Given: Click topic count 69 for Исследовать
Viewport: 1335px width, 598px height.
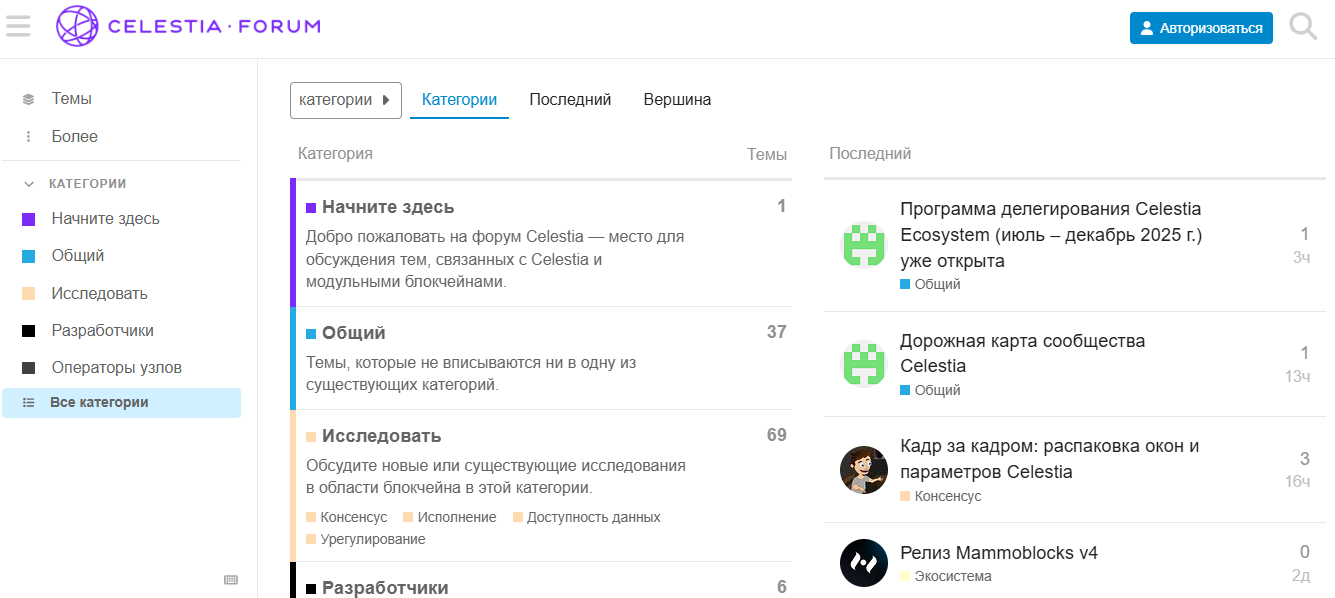Looking at the screenshot, I should [x=777, y=435].
